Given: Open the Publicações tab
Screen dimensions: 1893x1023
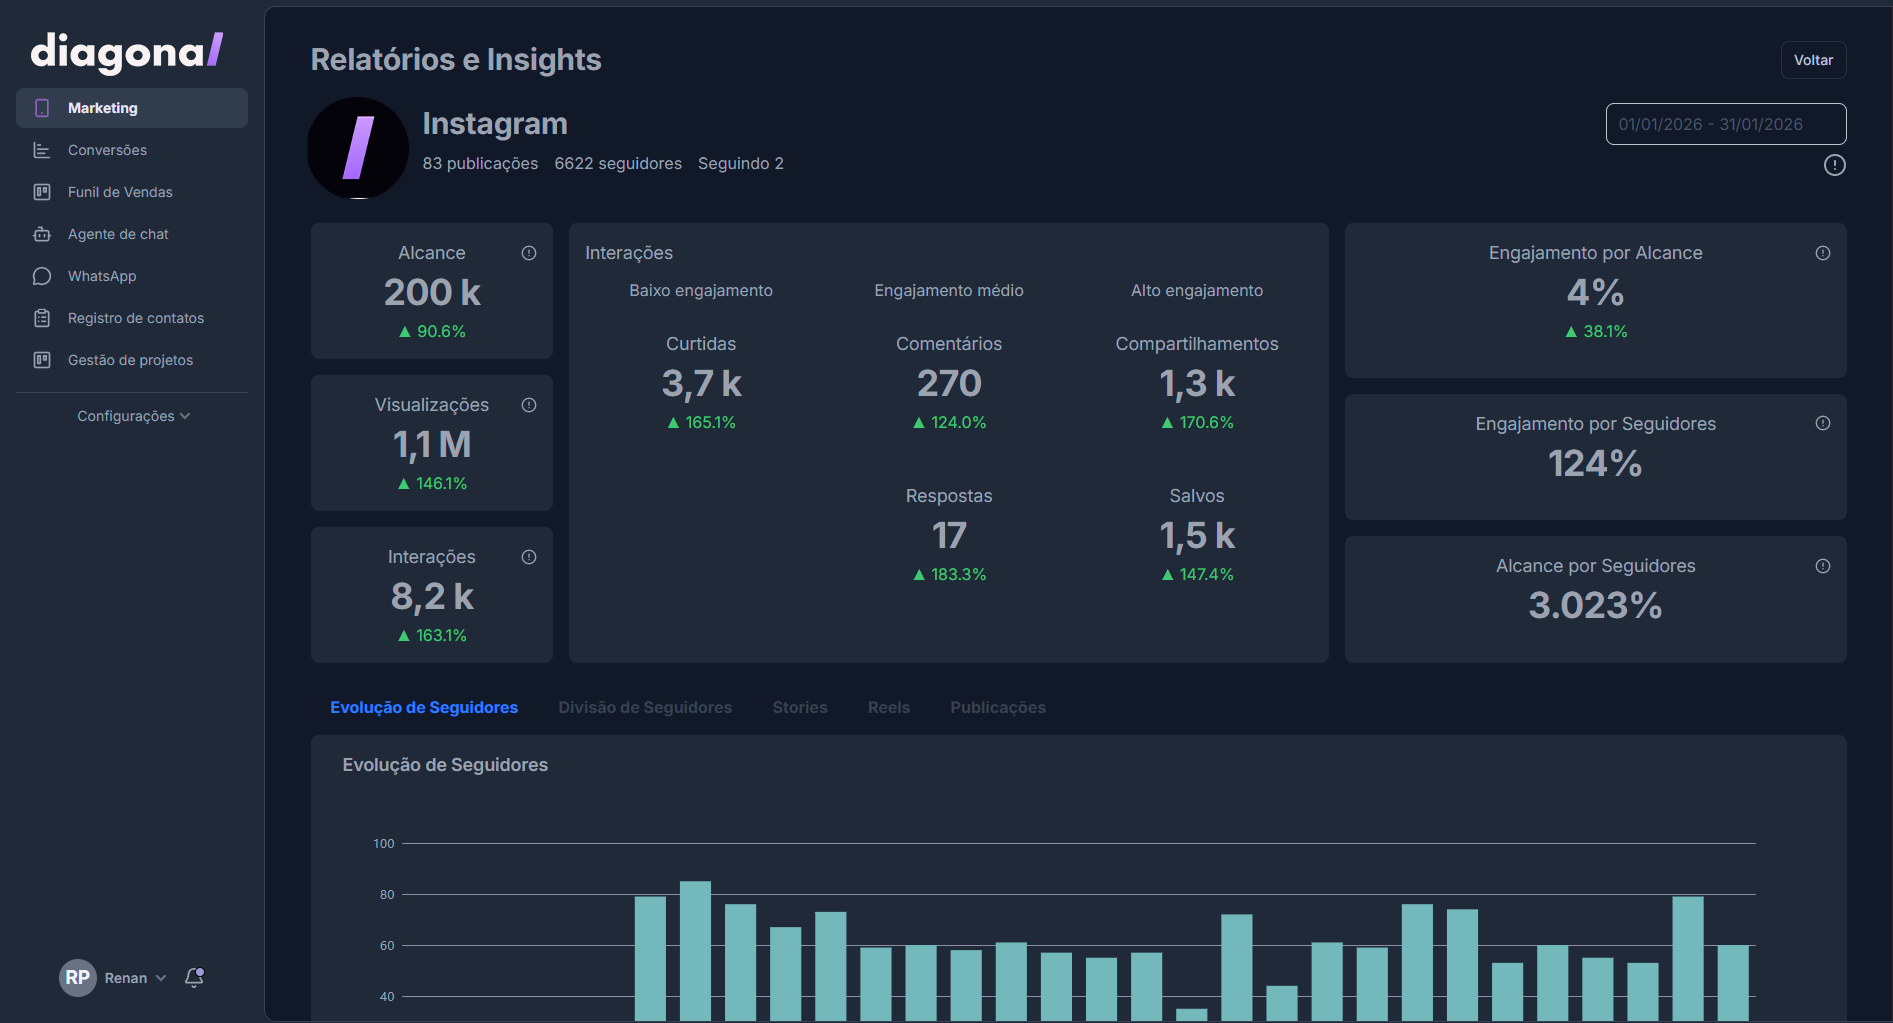Looking at the screenshot, I should click(x=998, y=707).
